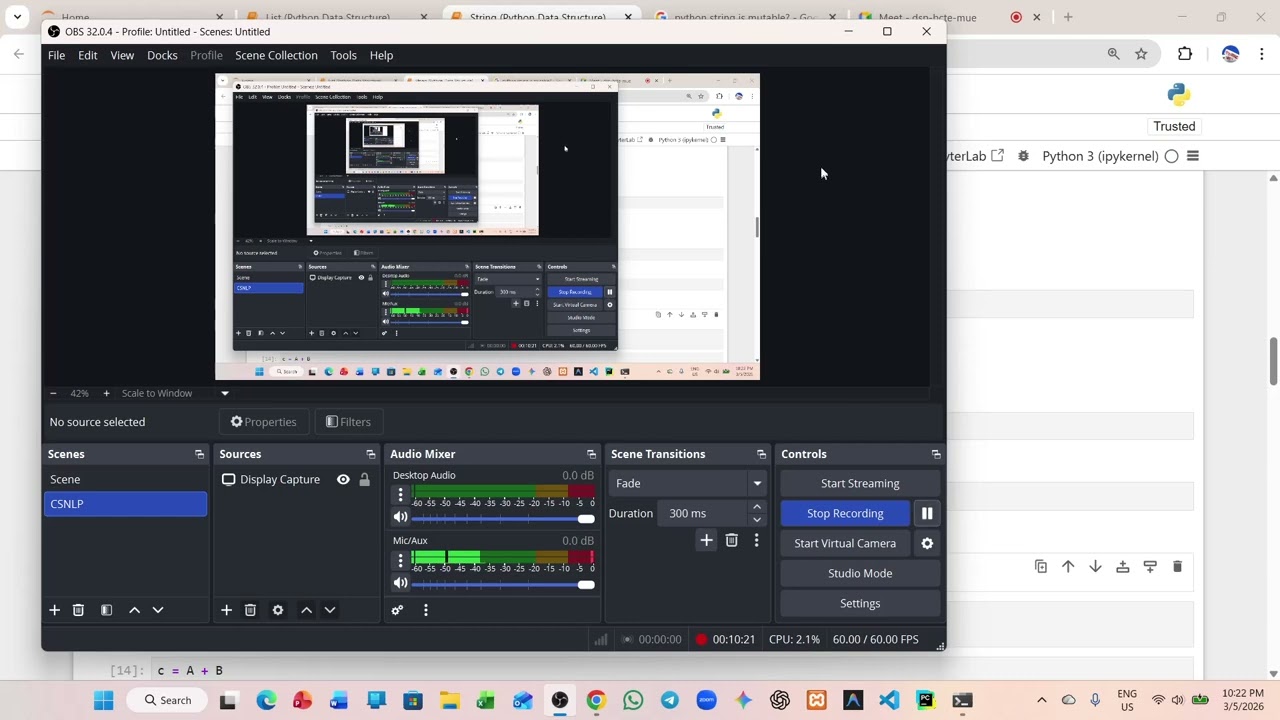
Task: Remove selected source with trash icon
Action: [250, 610]
